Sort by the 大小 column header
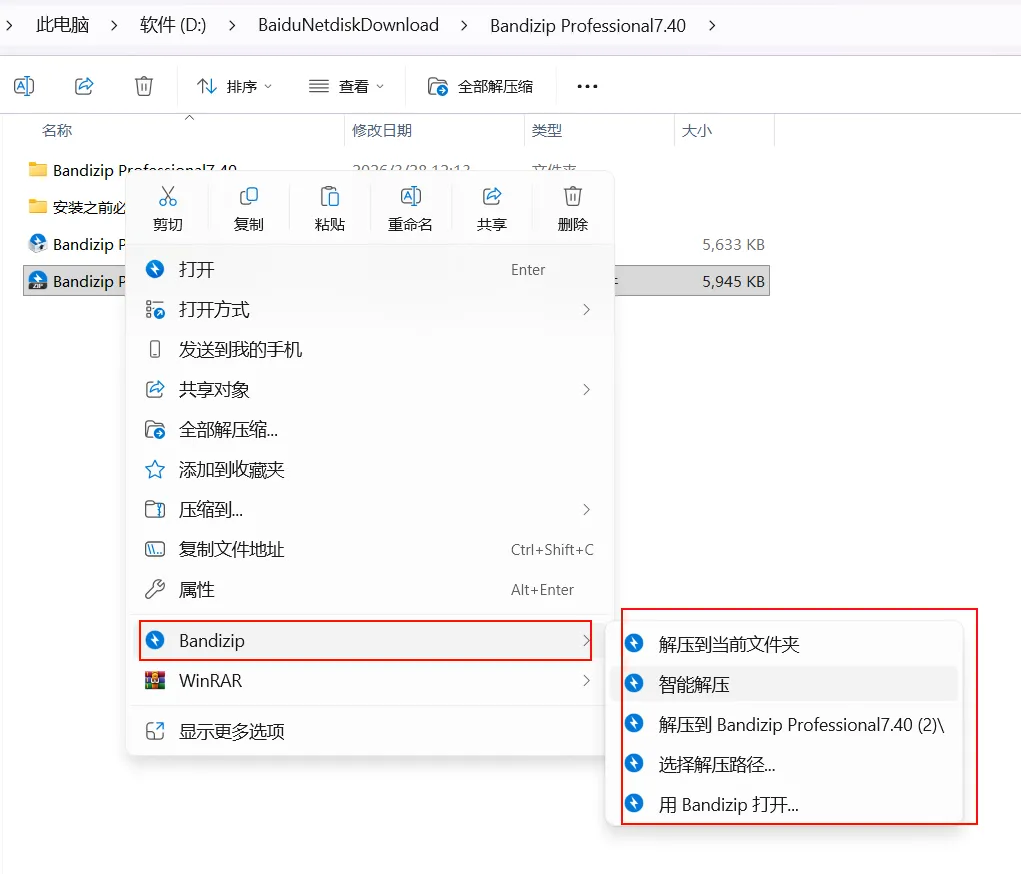This screenshot has width=1021, height=874. coord(697,131)
